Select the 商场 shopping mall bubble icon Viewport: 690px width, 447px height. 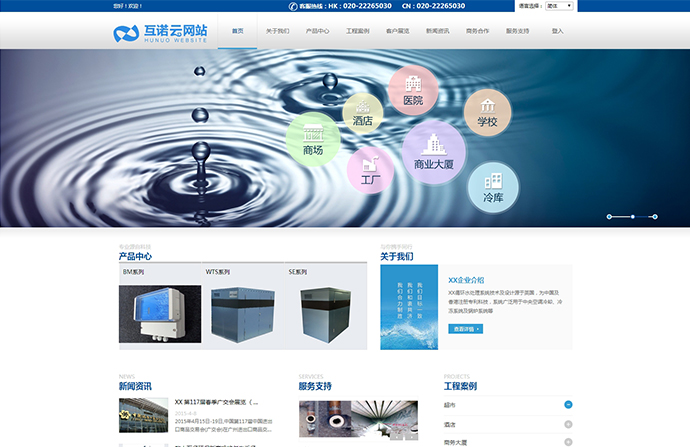pyautogui.click(x=313, y=139)
